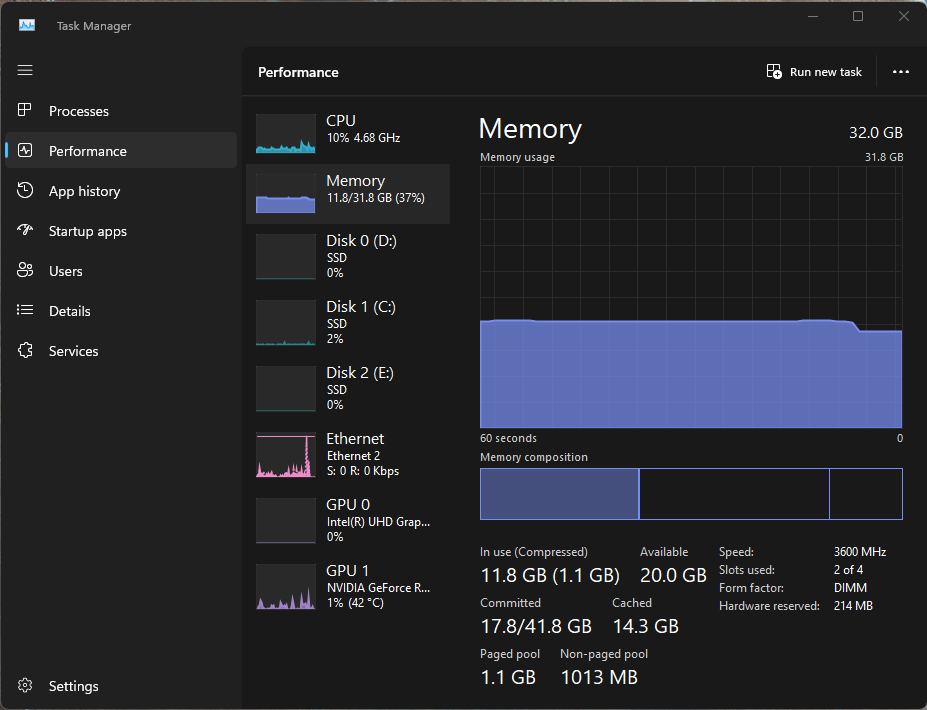Select Disk 1 (C:) SSD entry

tap(347, 322)
